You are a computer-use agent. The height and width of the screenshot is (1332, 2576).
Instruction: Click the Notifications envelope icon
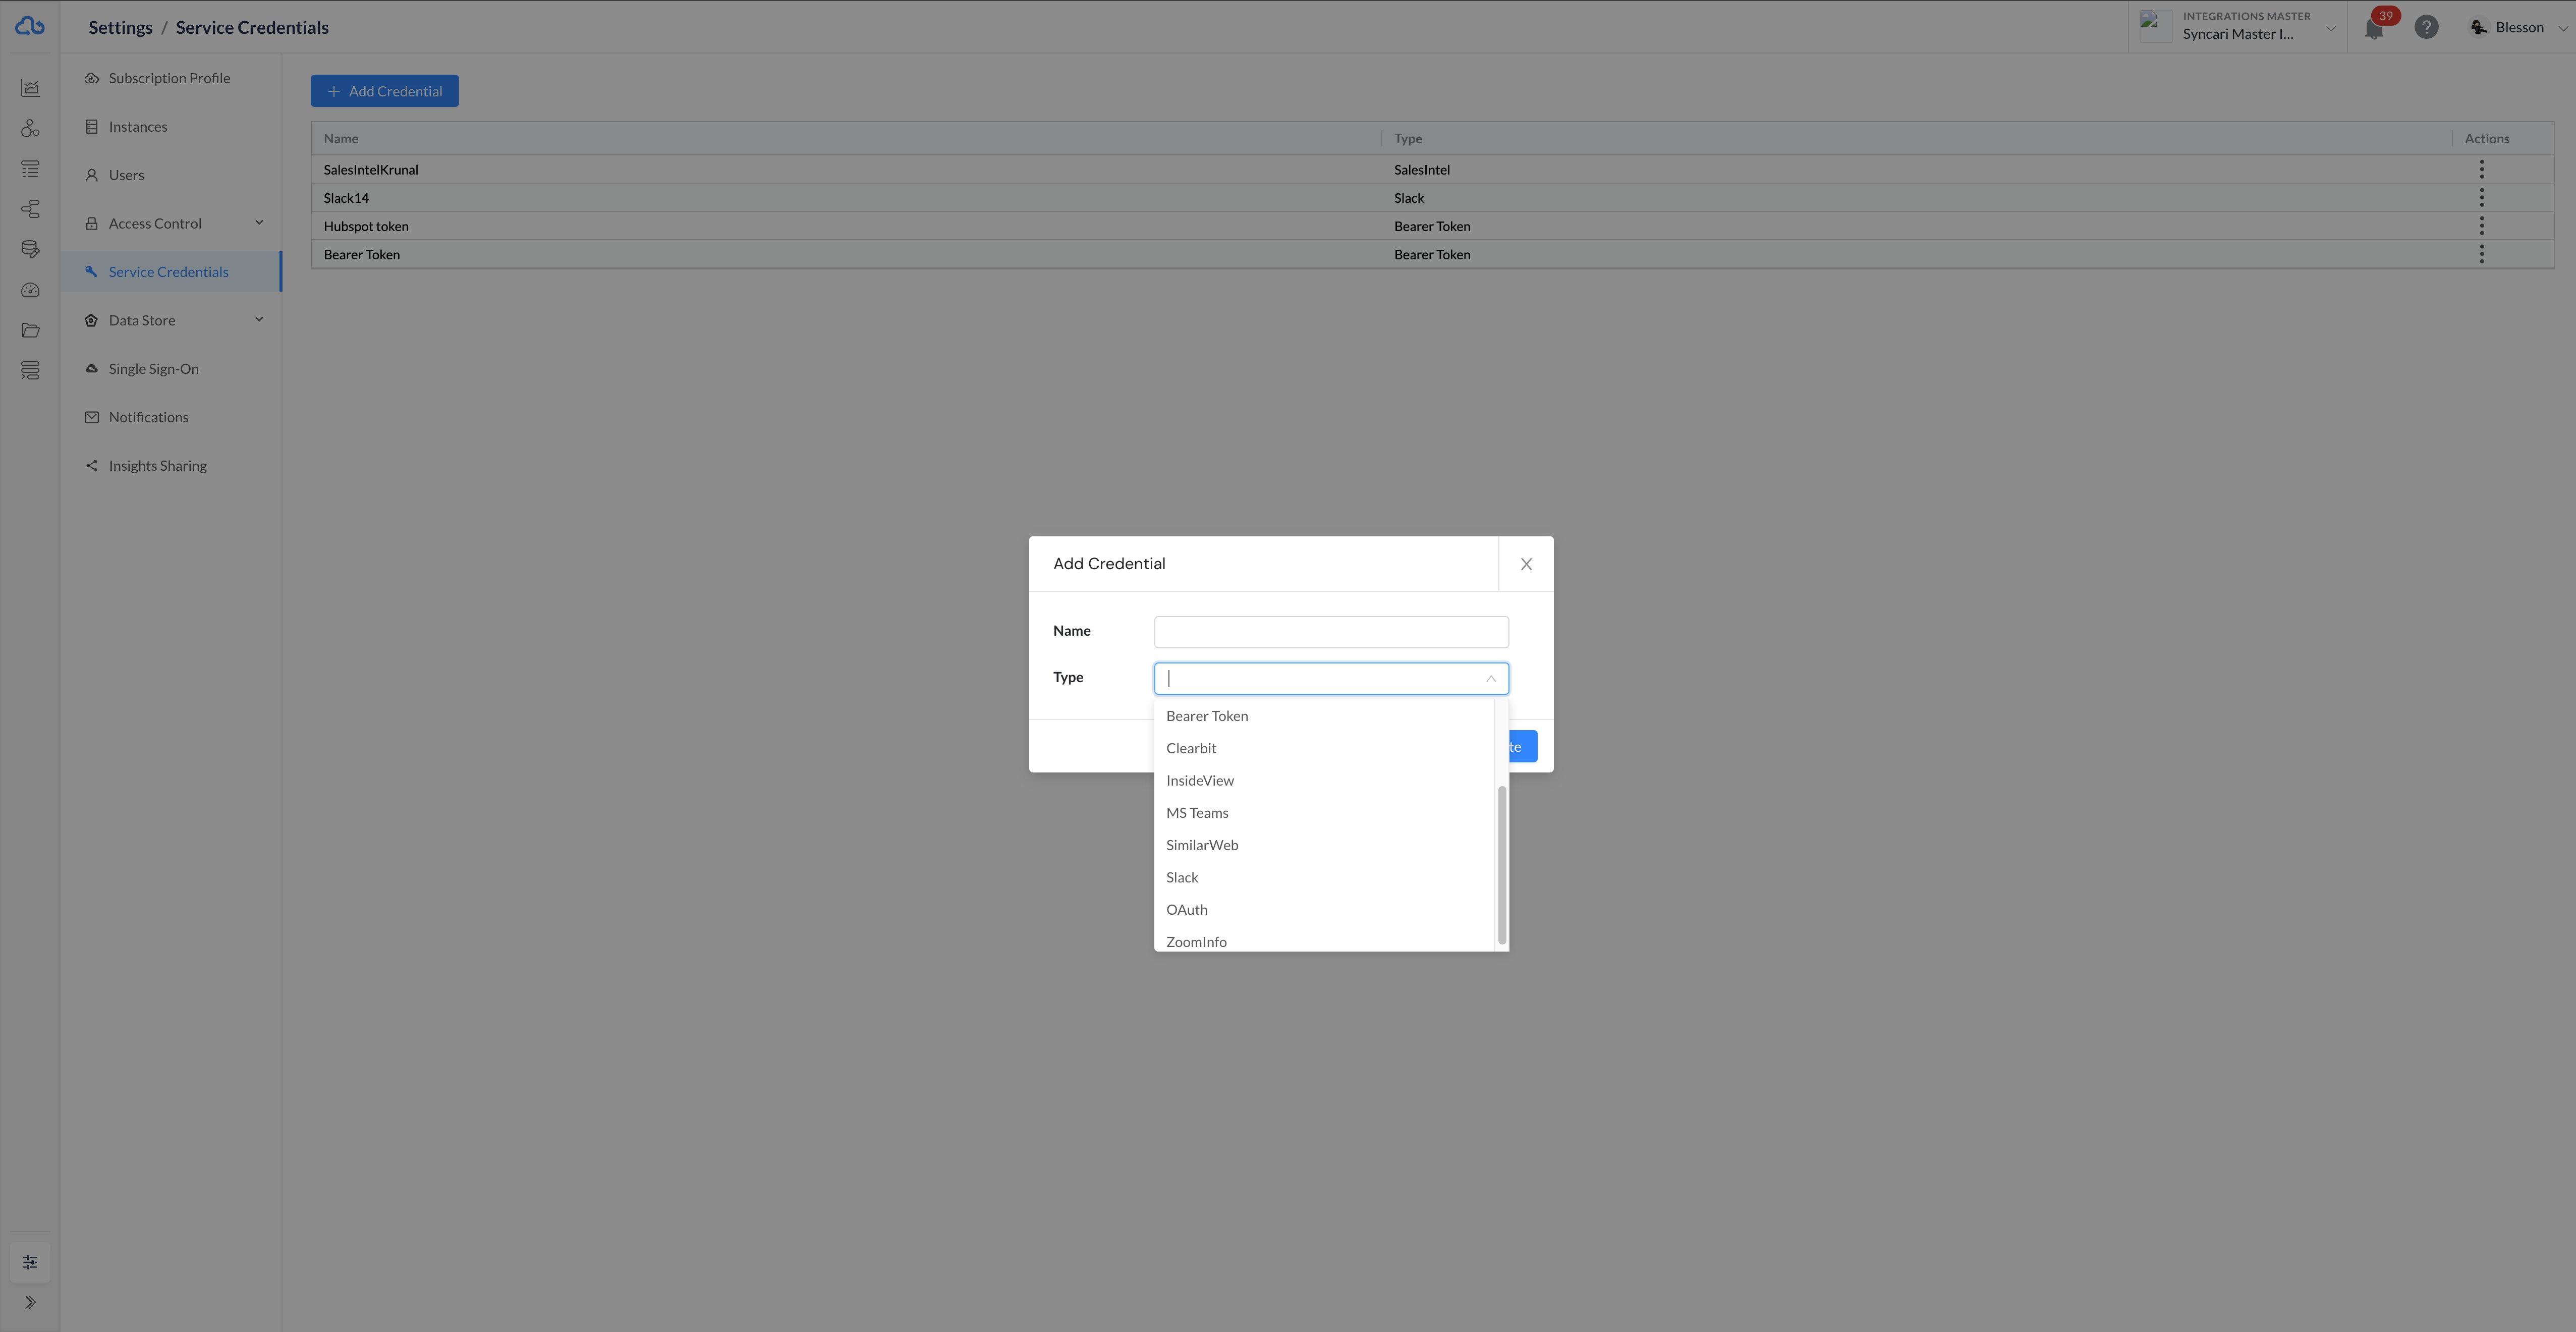91,417
